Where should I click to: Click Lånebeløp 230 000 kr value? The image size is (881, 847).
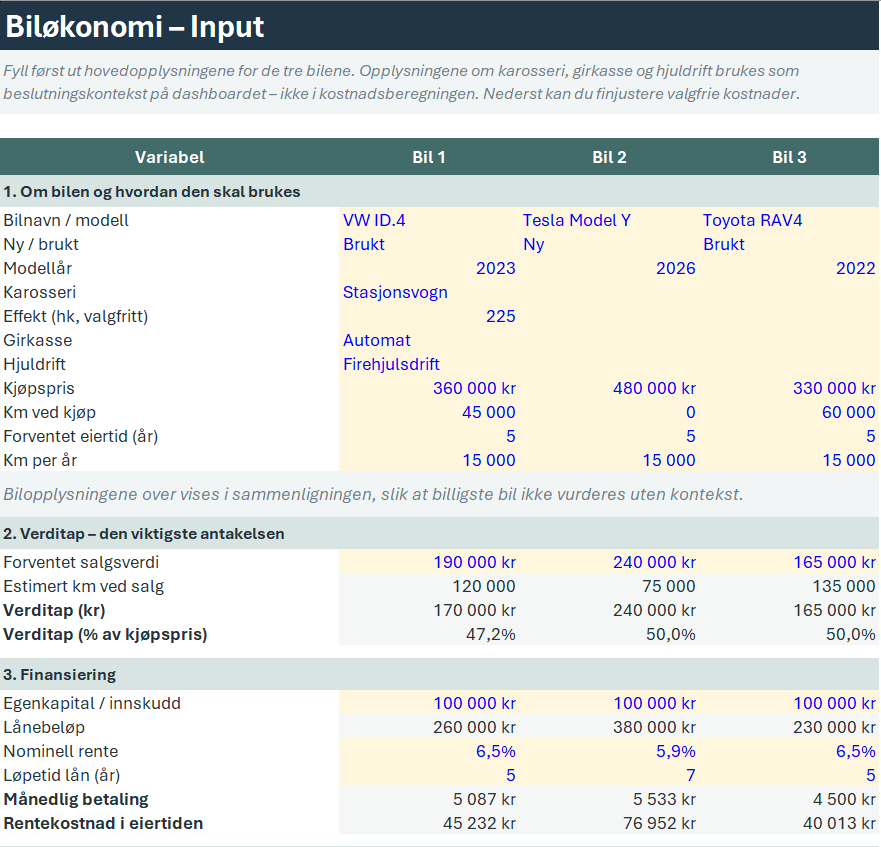pyautogui.click(x=834, y=727)
